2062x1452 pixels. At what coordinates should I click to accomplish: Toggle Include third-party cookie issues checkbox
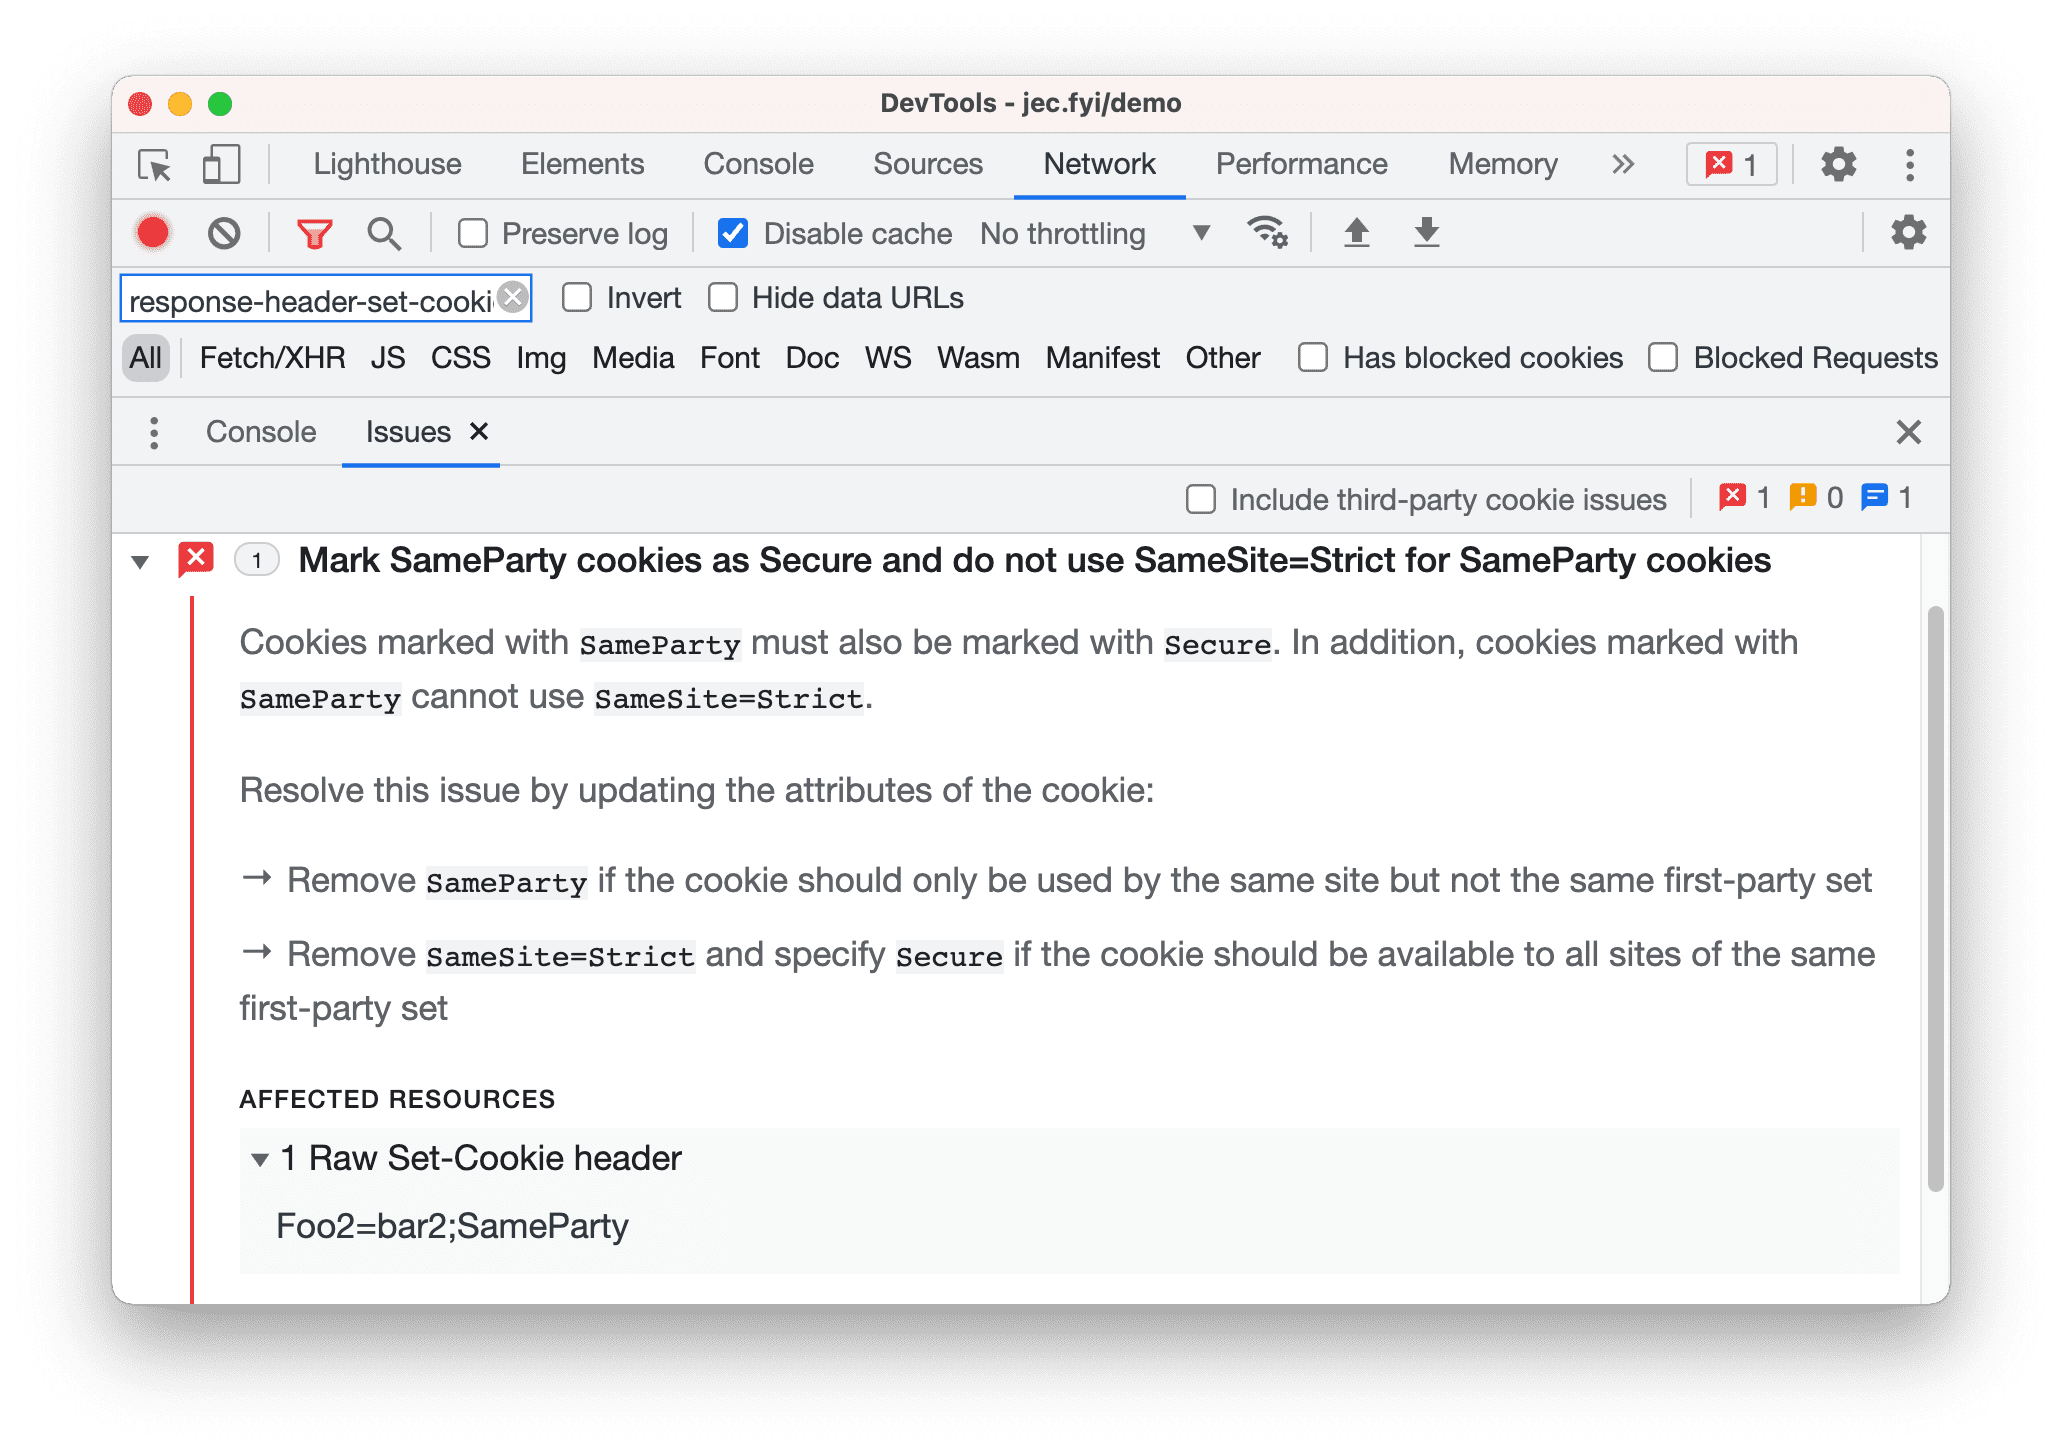[x=1204, y=500]
